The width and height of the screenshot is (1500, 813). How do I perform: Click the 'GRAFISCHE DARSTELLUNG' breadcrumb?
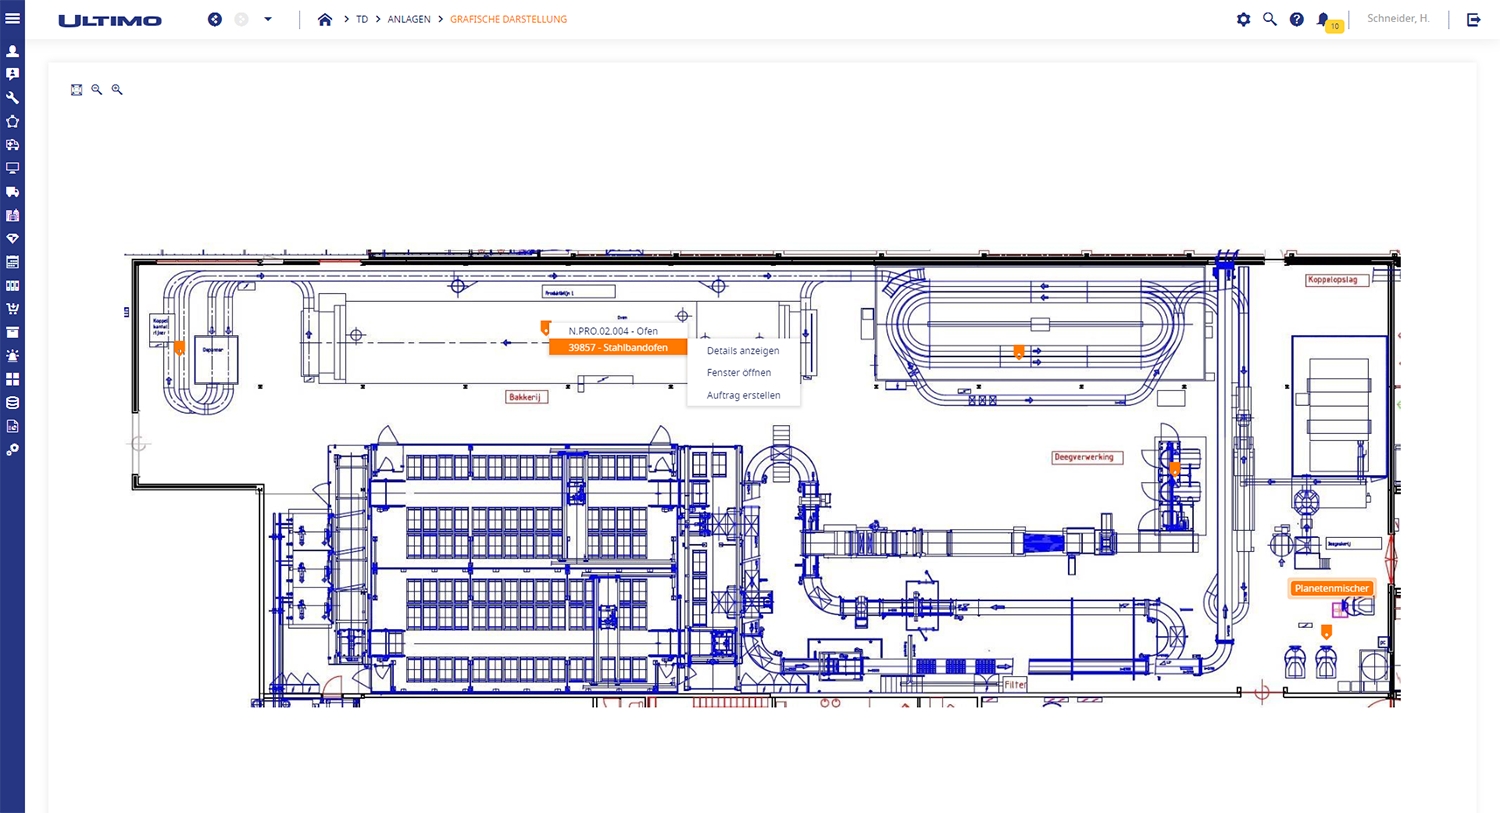coord(508,19)
